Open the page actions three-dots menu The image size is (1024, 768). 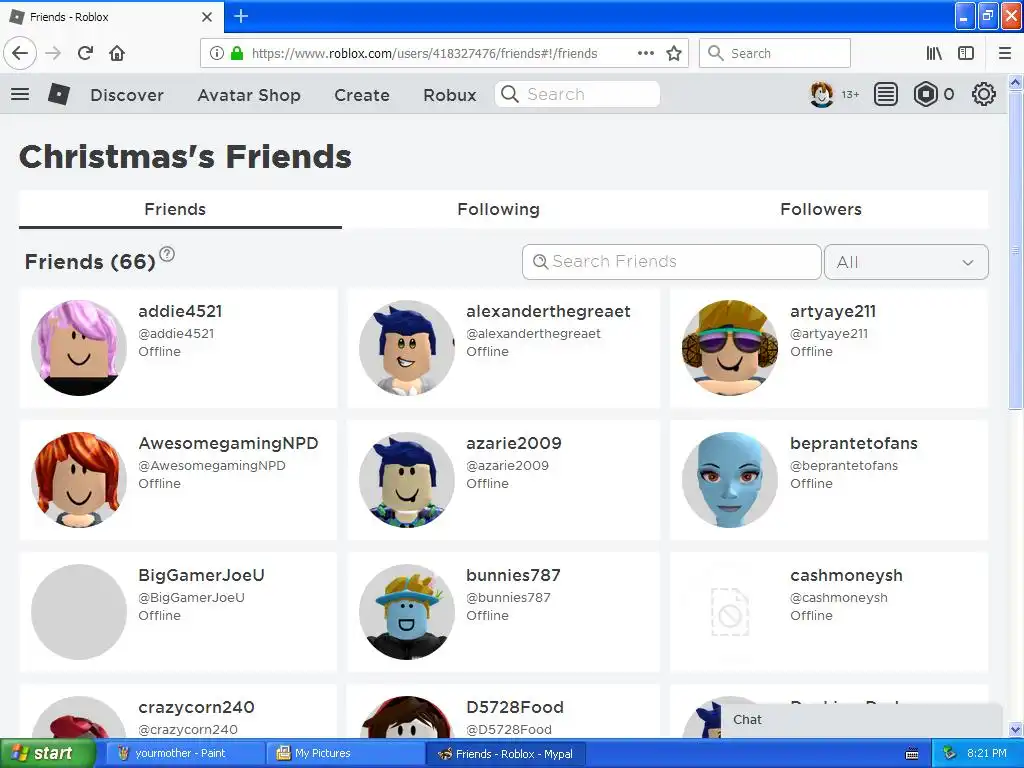tap(646, 54)
